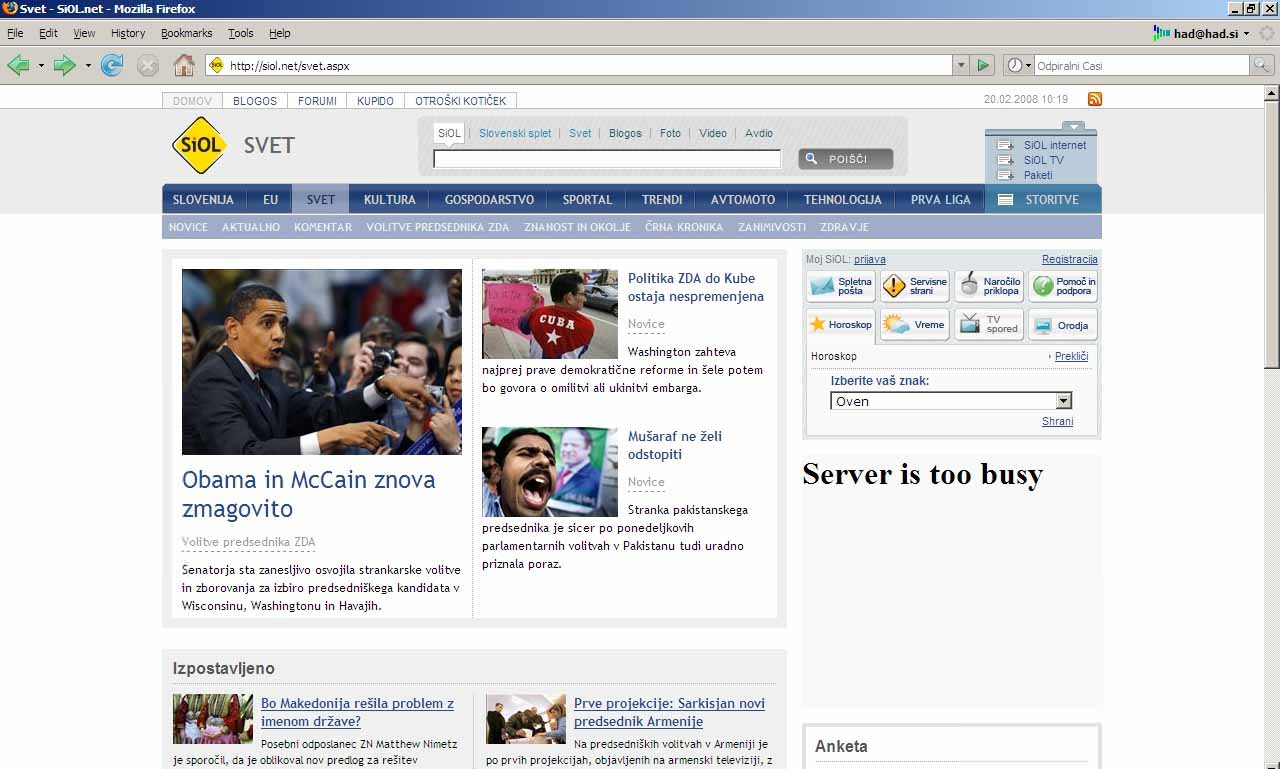Open Servisne strani warning icon button
The width and height of the screenshot is (1280, 769).
pos(915,287)
